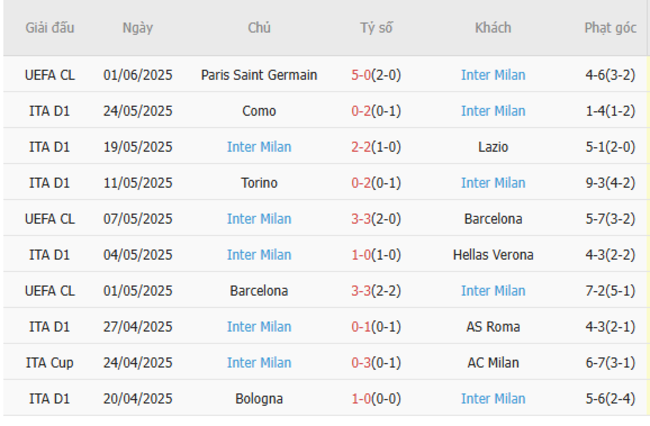Open the Paris Saint Germain team link

[259, 75]
